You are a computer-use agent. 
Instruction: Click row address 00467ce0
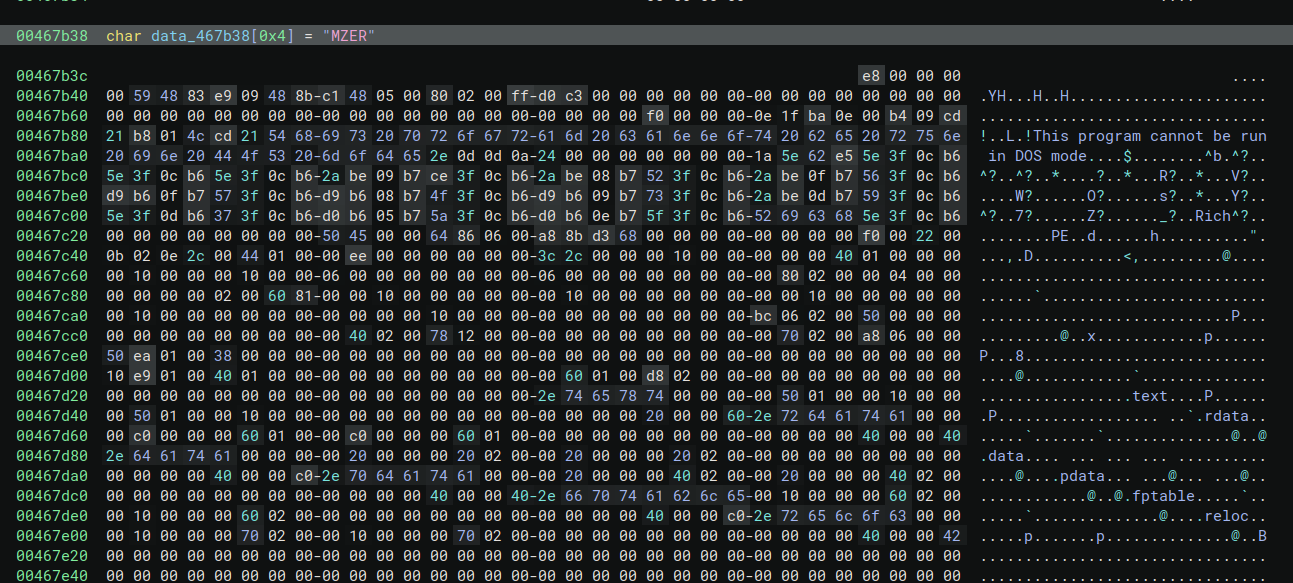coord(52,356)
